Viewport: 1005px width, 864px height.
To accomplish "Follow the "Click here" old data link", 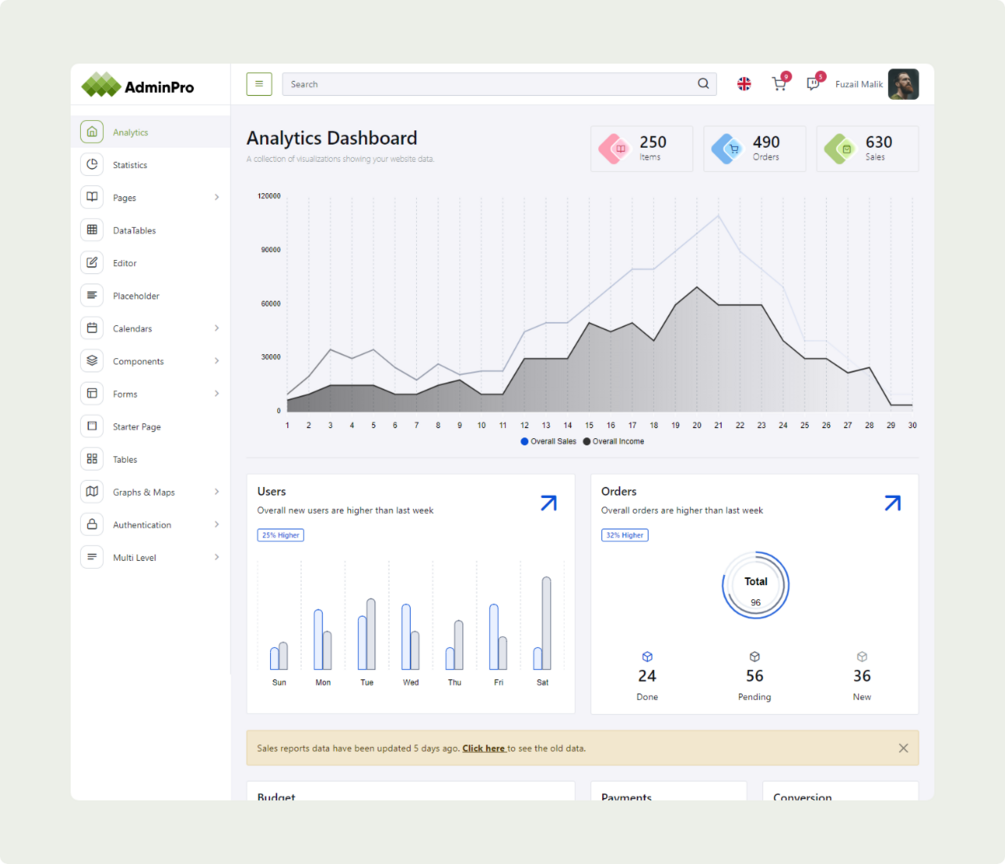I will point(484,748).
